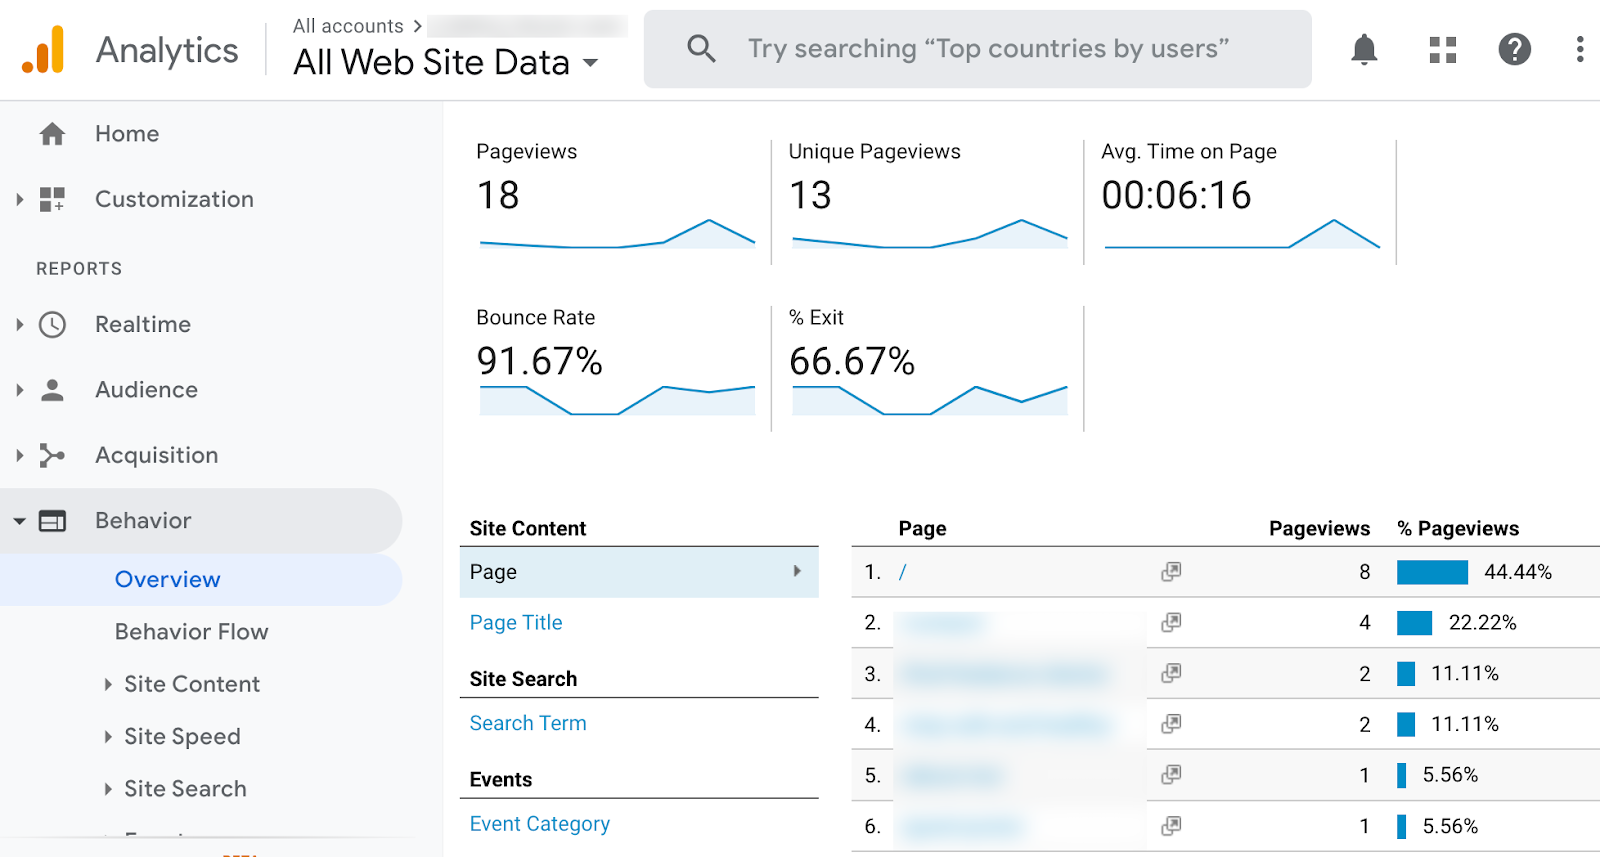Image resolution: width=1600 pixels, height=857 pixels.
Task: Click the search magnifier icon
Action: point(701,48)
